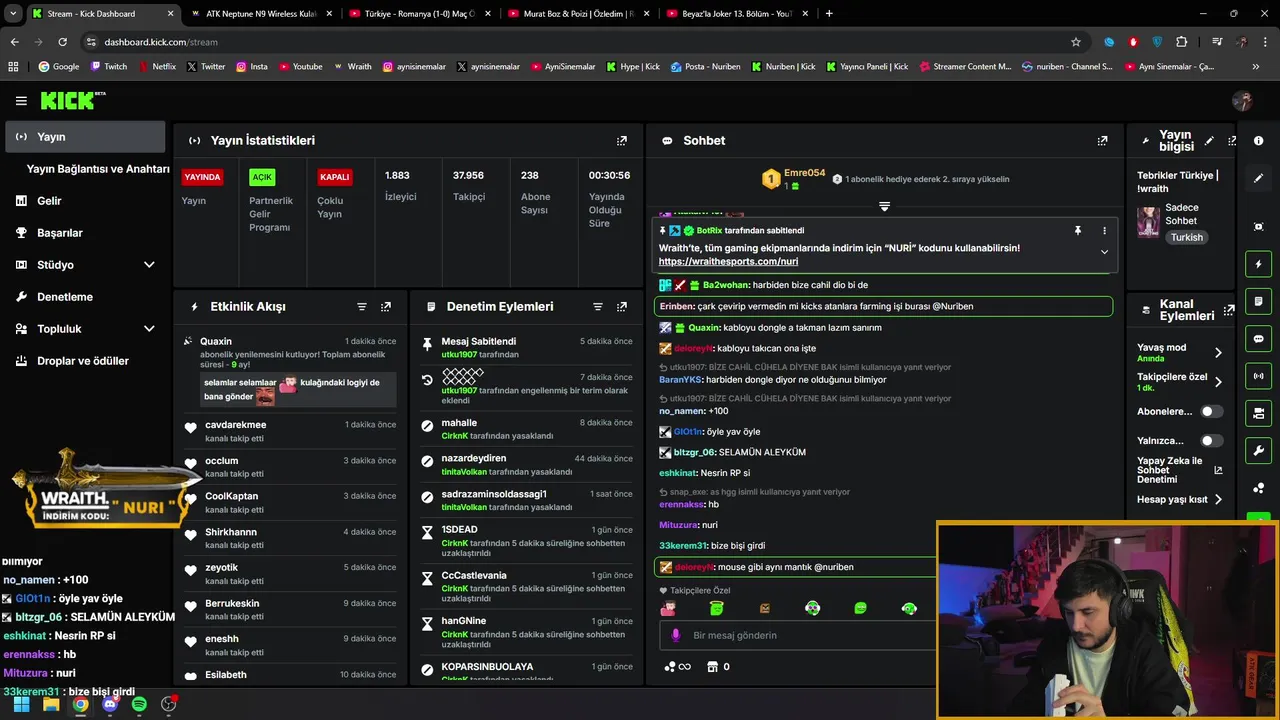The height and width of the screenshot is (720, 1280).
Task: Edit stream info with the pencil in Yayın bilgisi
Action: tap(1209, 141)
